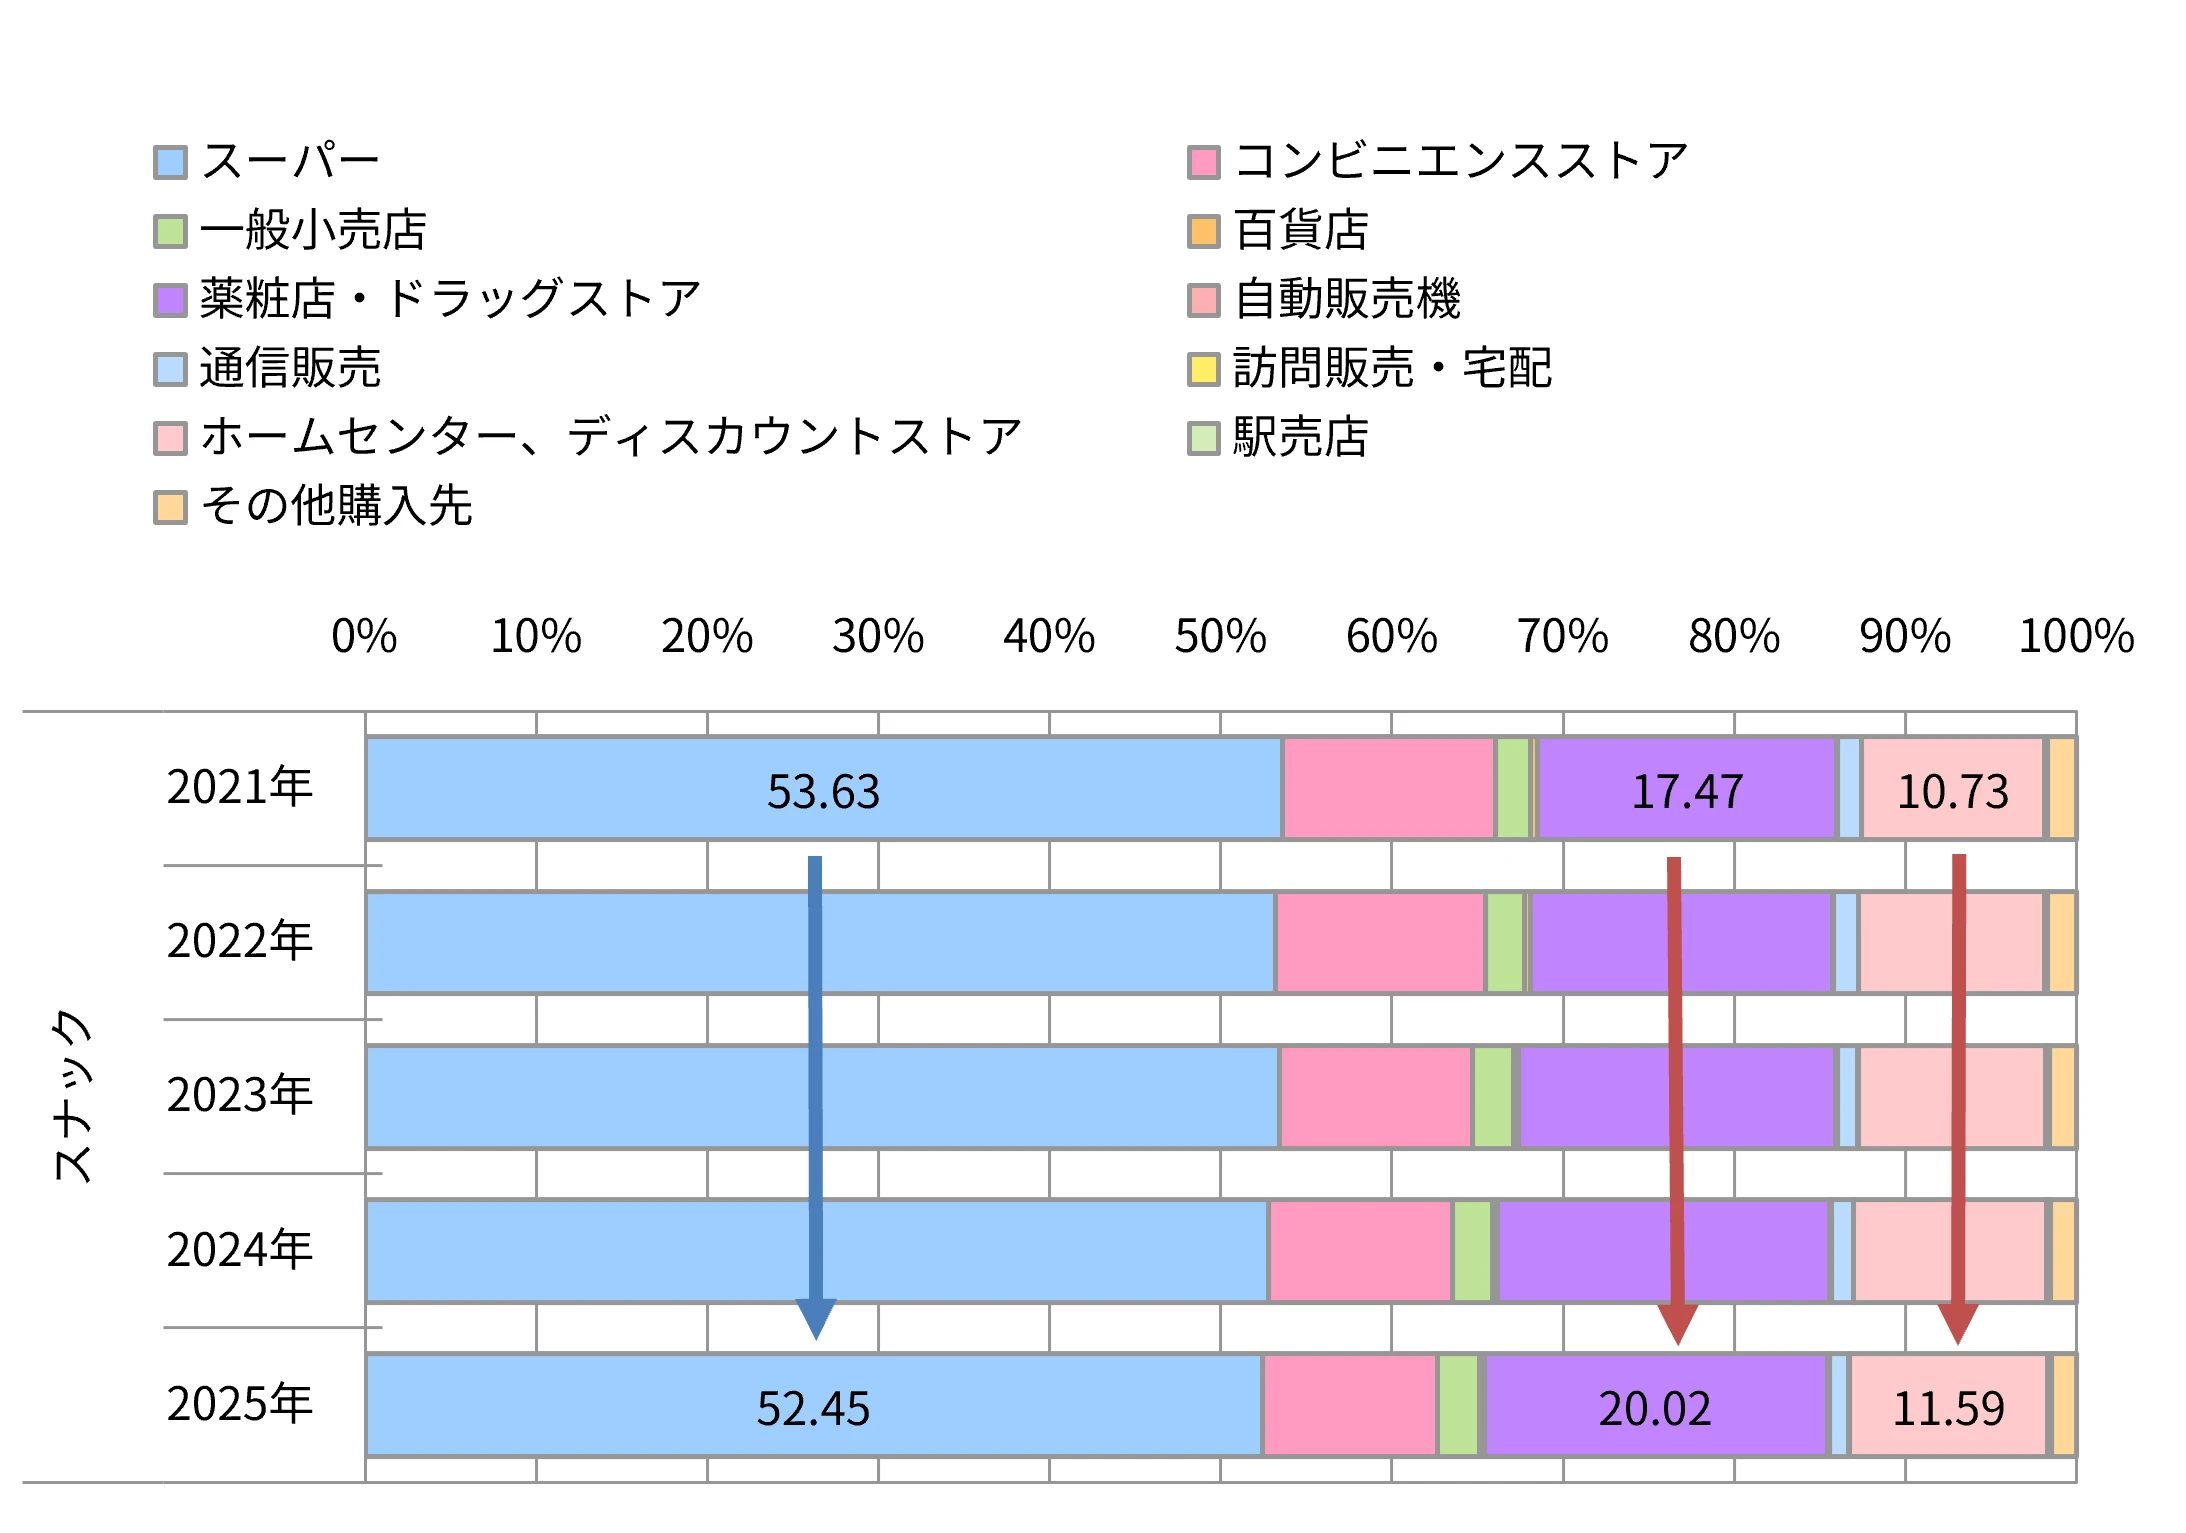Click the 通信販売 legend label
Image resolution: width=2186 pixels, height=1533 pixels.
tap(290, 368)
